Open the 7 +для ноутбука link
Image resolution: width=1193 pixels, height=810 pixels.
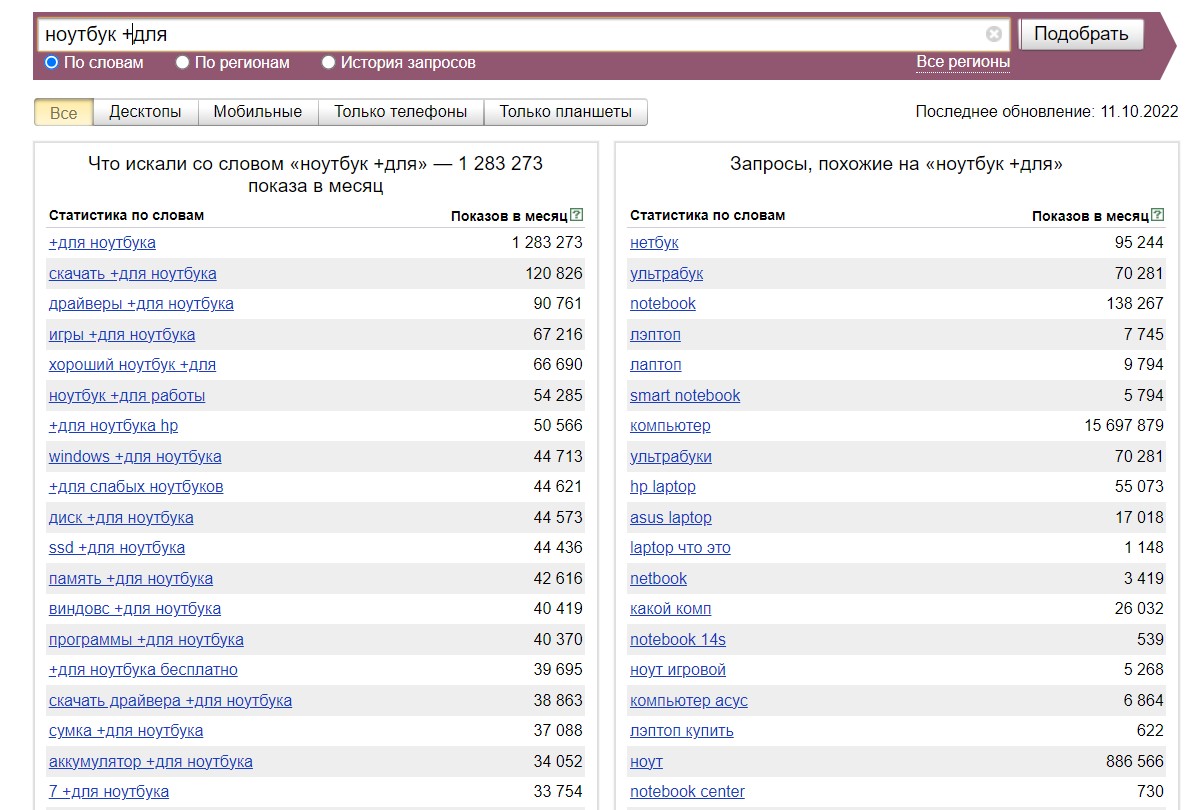(x=109, y=792)
